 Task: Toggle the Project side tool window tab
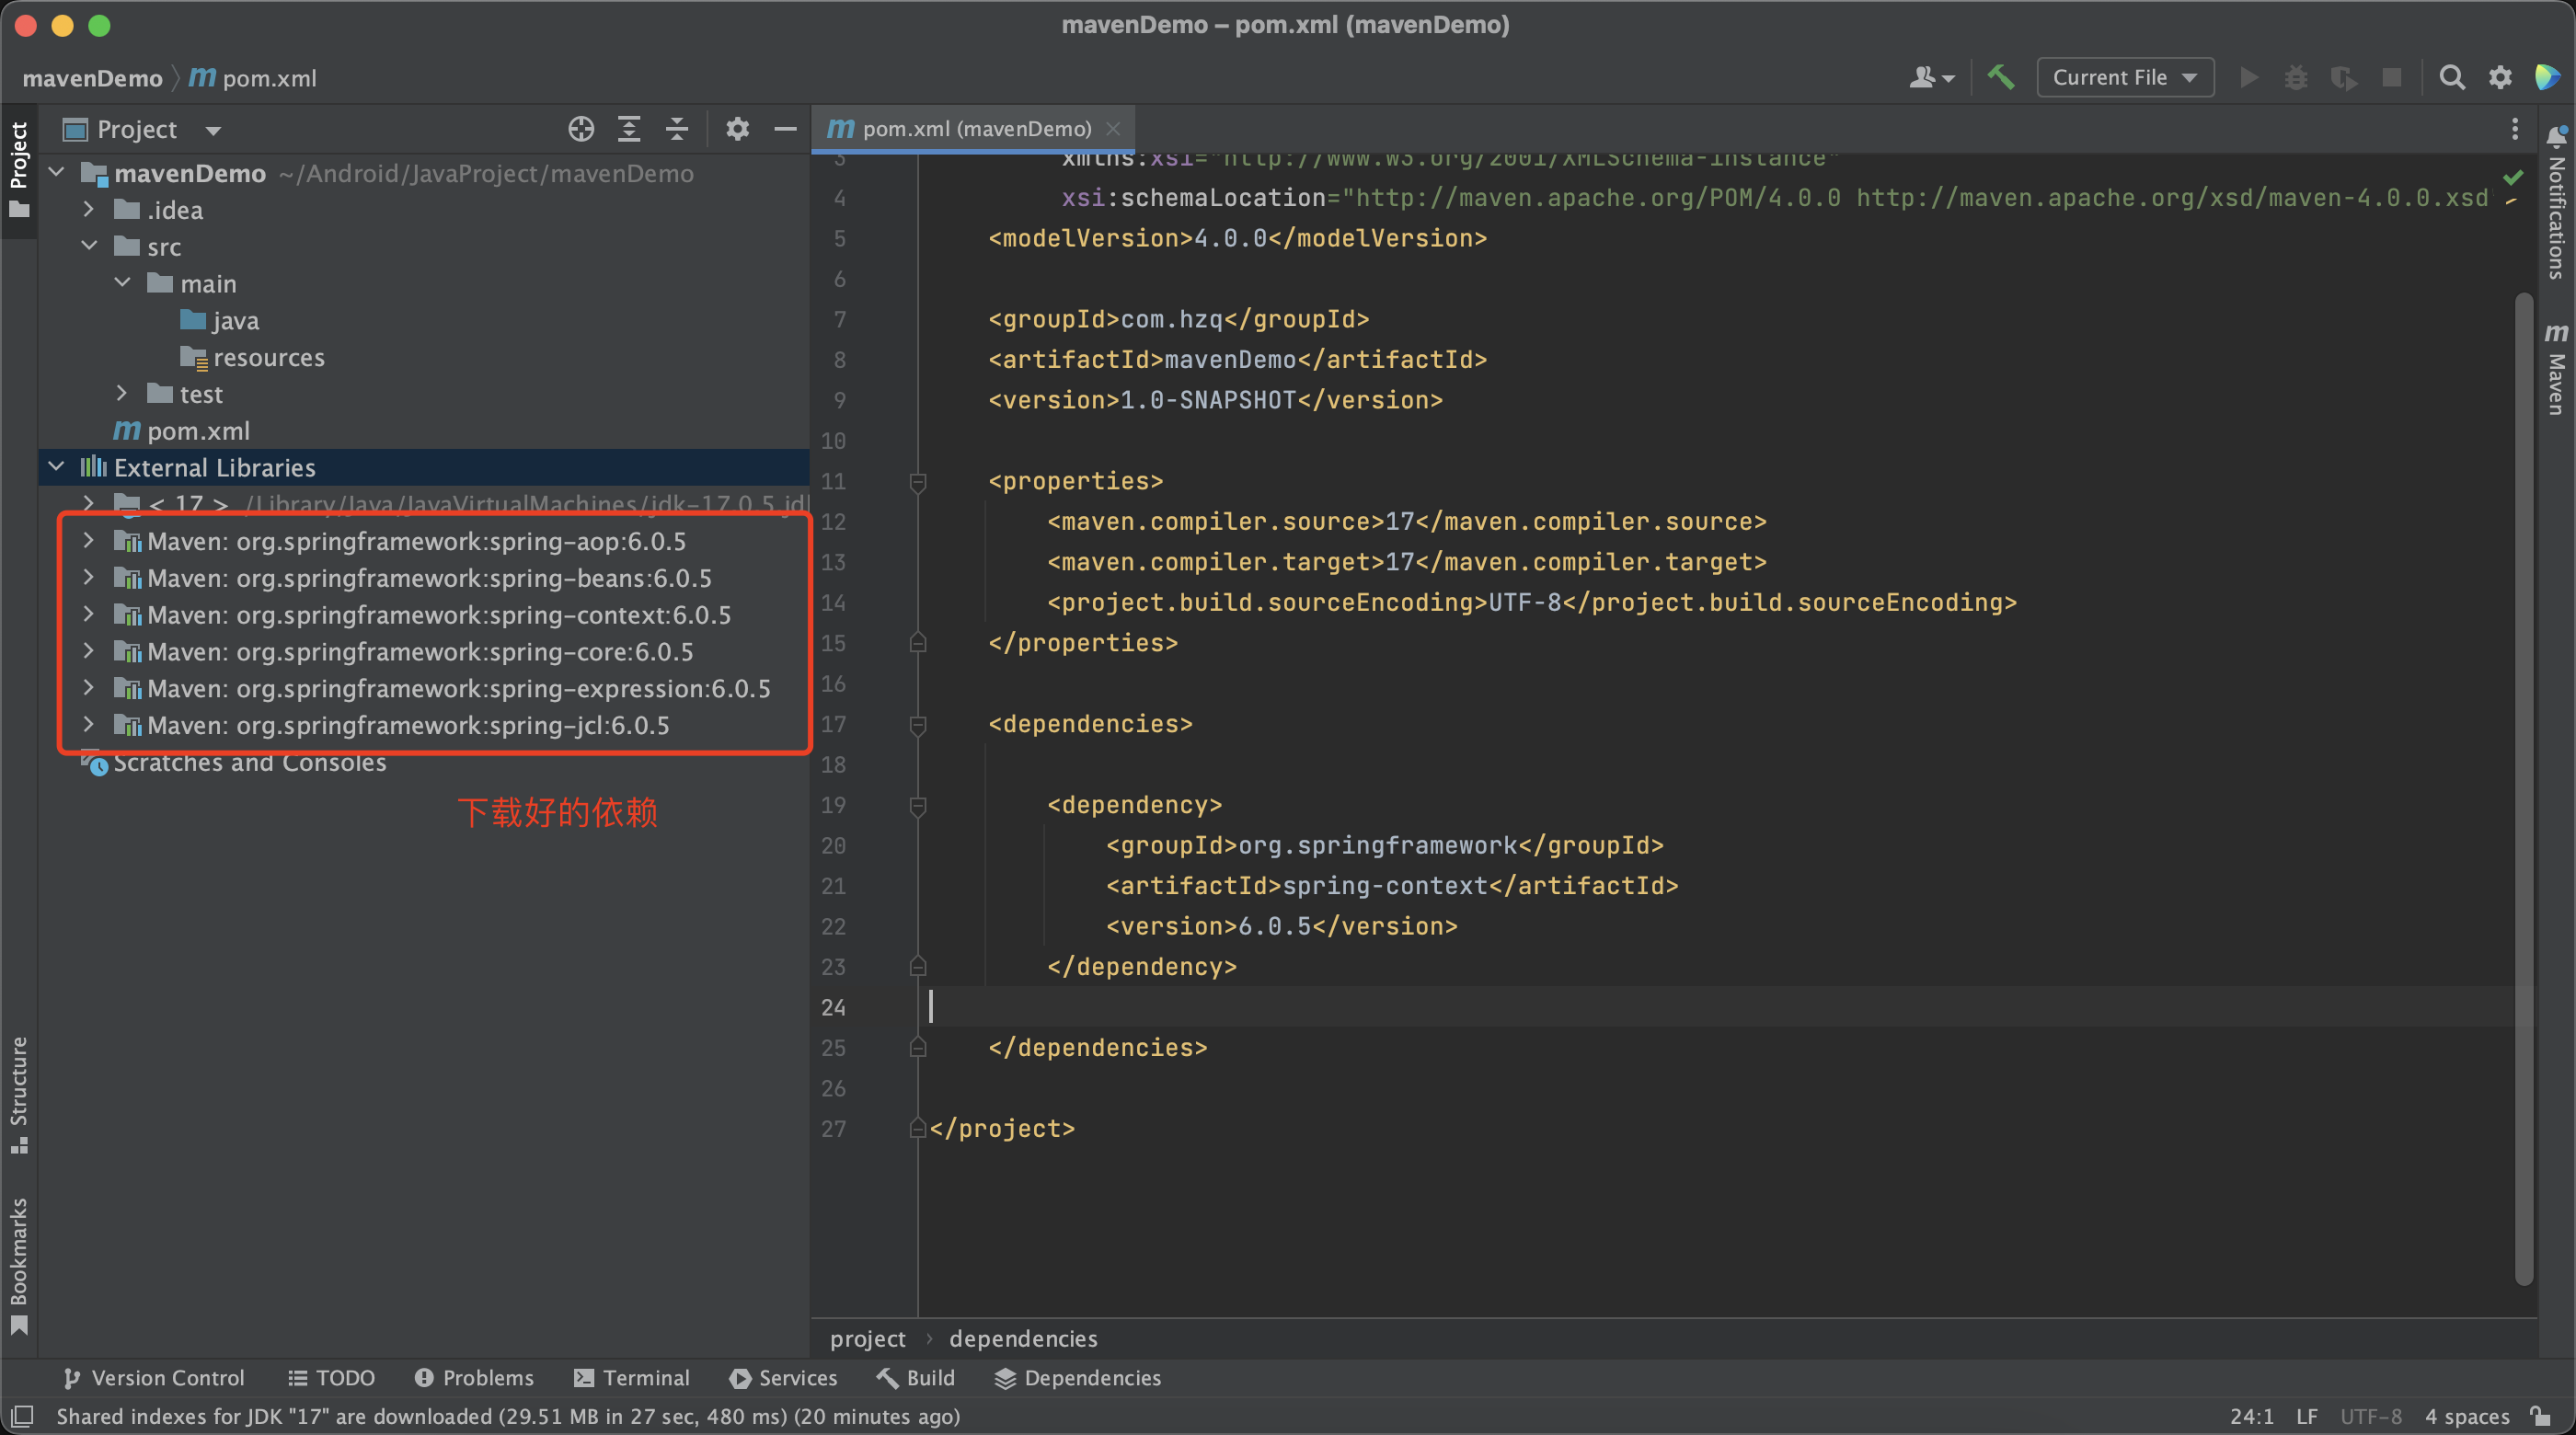(19, 170)
